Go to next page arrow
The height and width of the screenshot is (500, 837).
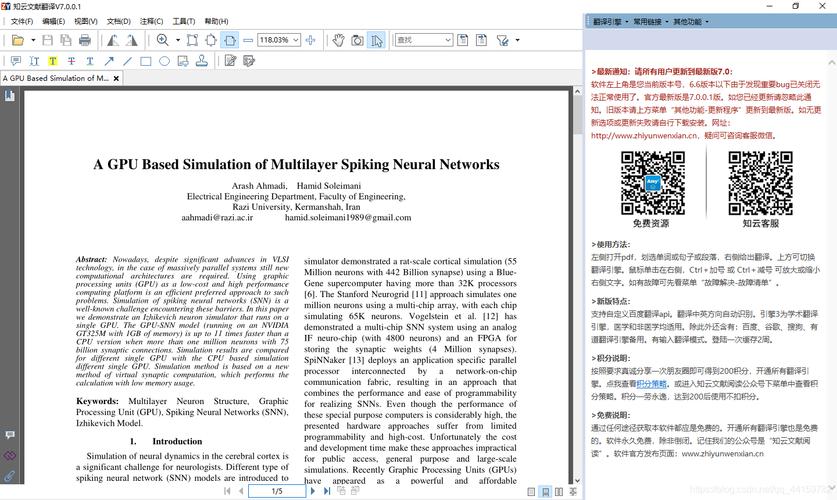click(312, 491)
